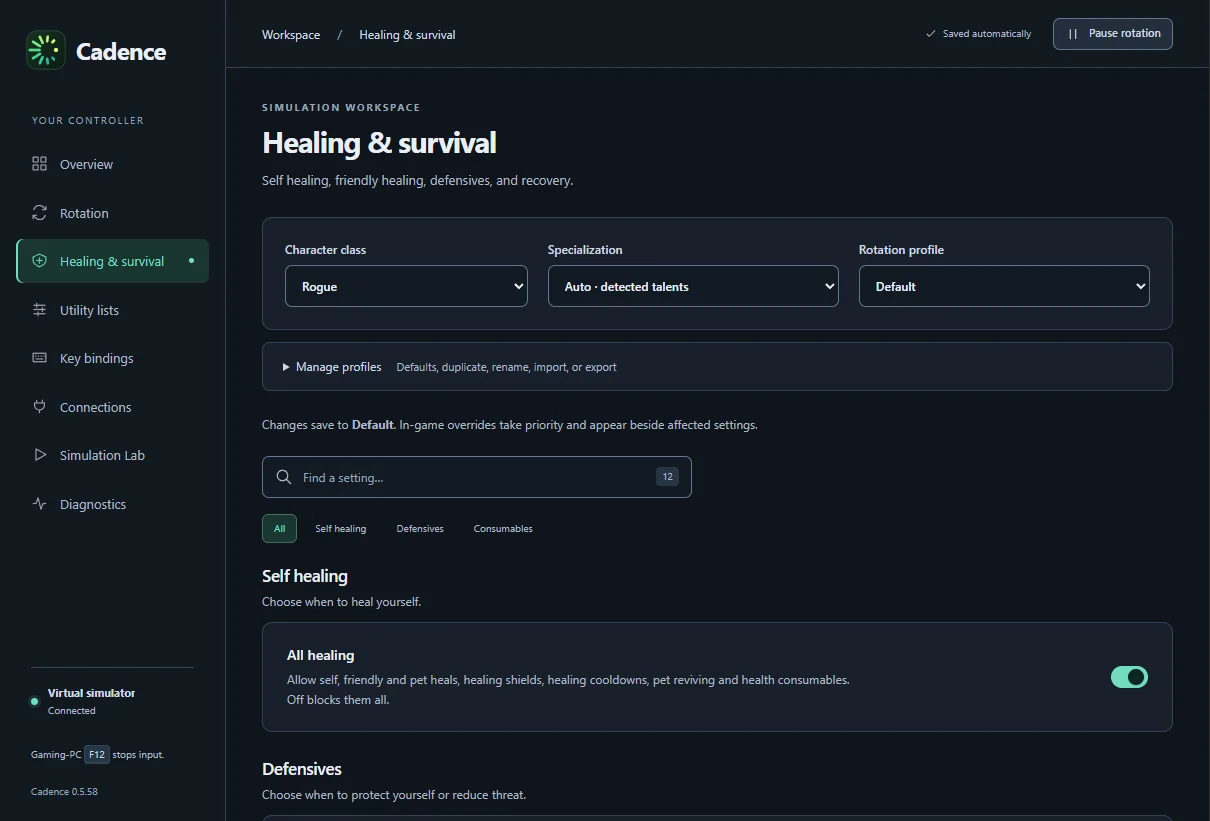Click the Workspace breadcrumb link
This screenshot has height=821, width=1210.
(x=291, y=35)
